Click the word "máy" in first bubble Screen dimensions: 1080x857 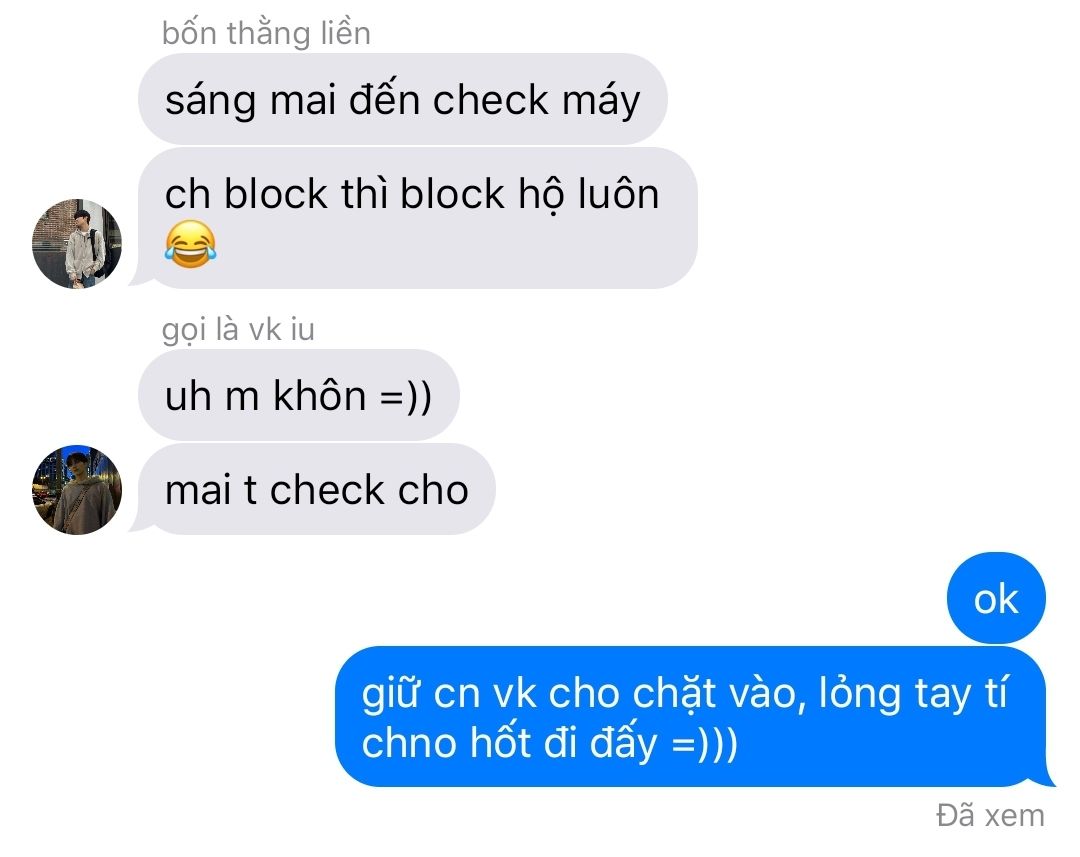[601, 102]
